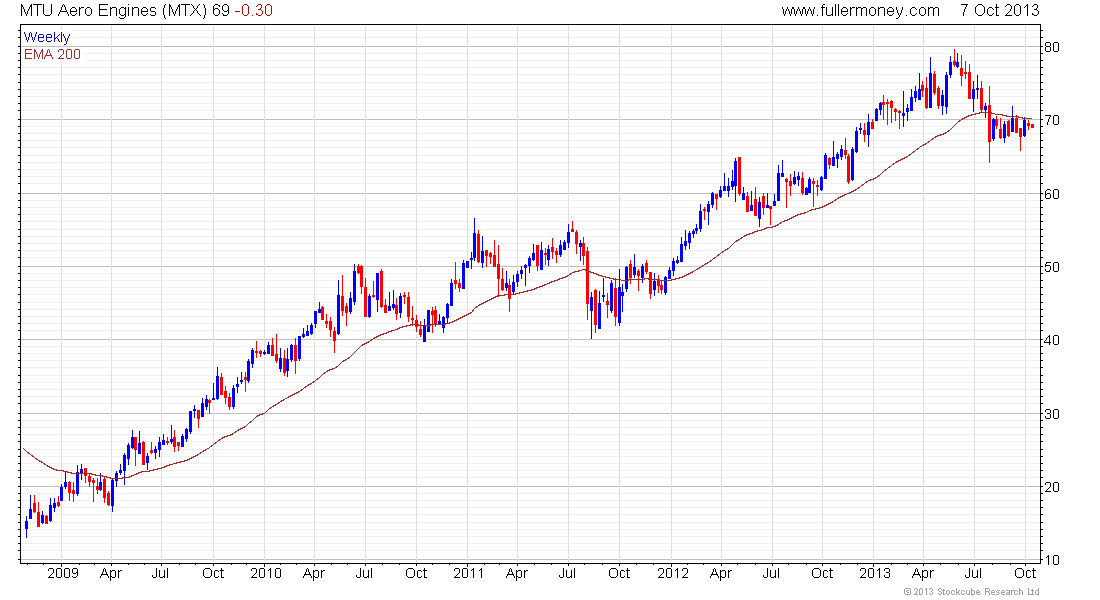Click the 80 price axis label
This screenshot has width=1100, height=600.
pos(1052,48)
